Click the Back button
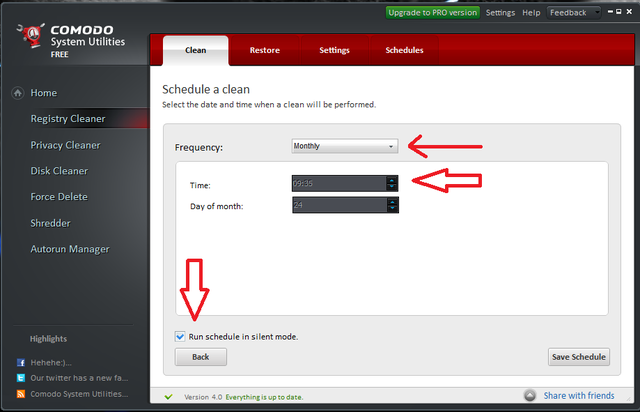Screen dimensions: 640x412 pos(201,357)
